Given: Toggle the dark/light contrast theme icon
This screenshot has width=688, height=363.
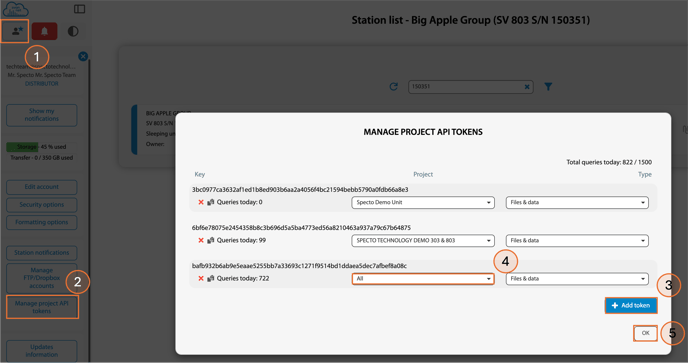Looking at the screenshot, I should (x=73, y=31).
